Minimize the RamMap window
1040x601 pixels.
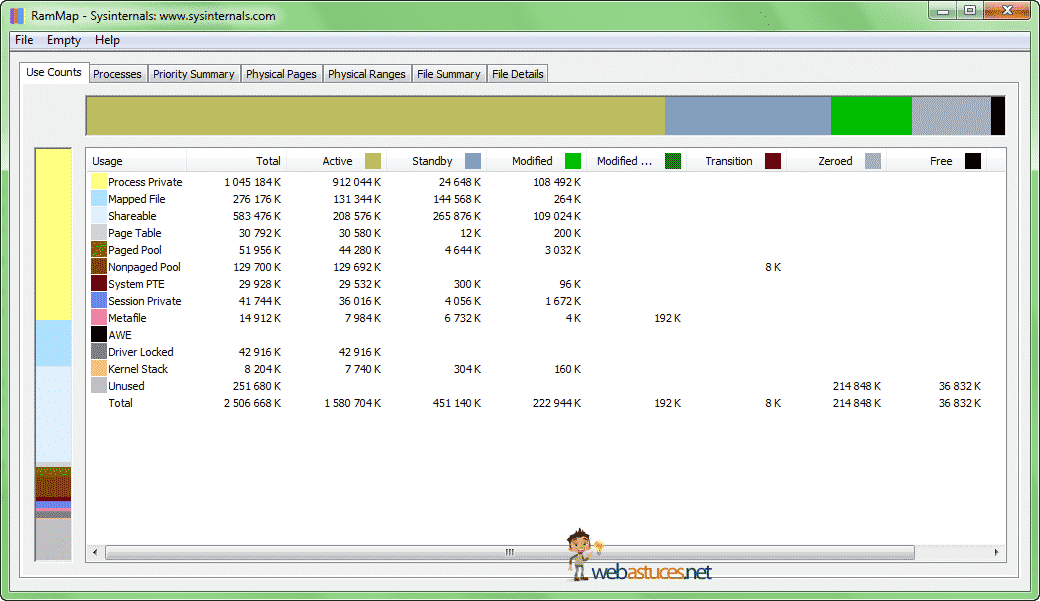pyautogui.click(x=942, y=11)
